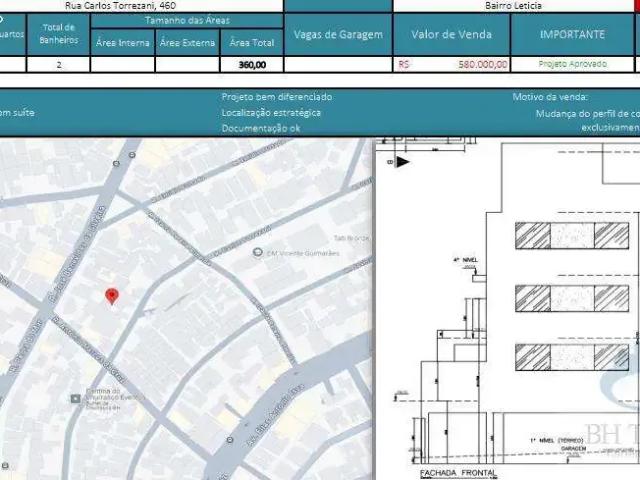
Task: Select the total area value '360,00'
Action: click(251, 64)
